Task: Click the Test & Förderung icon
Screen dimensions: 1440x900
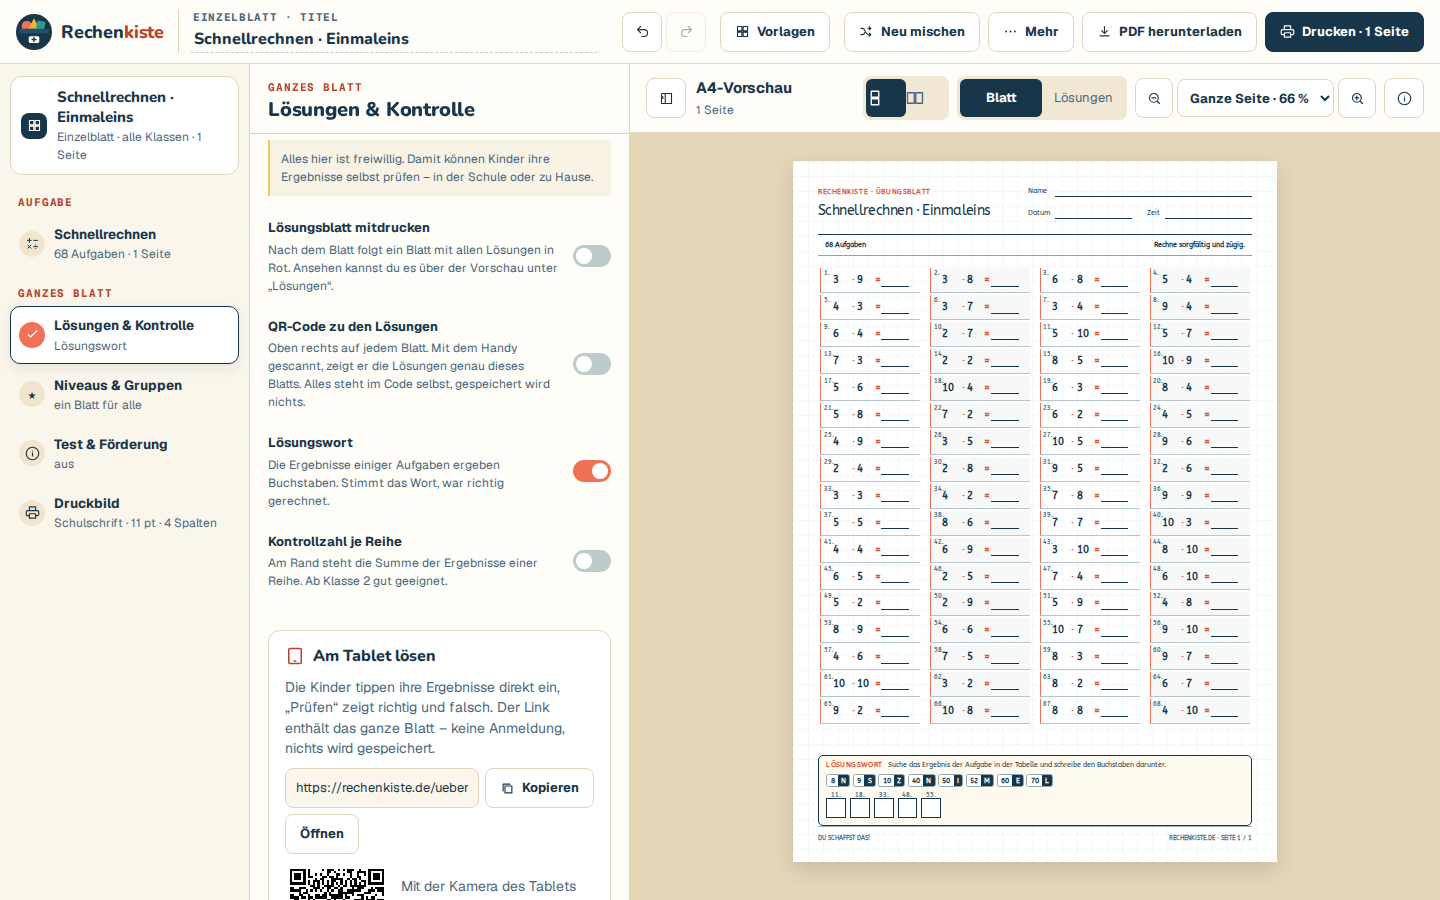Action: coord(32,454)
